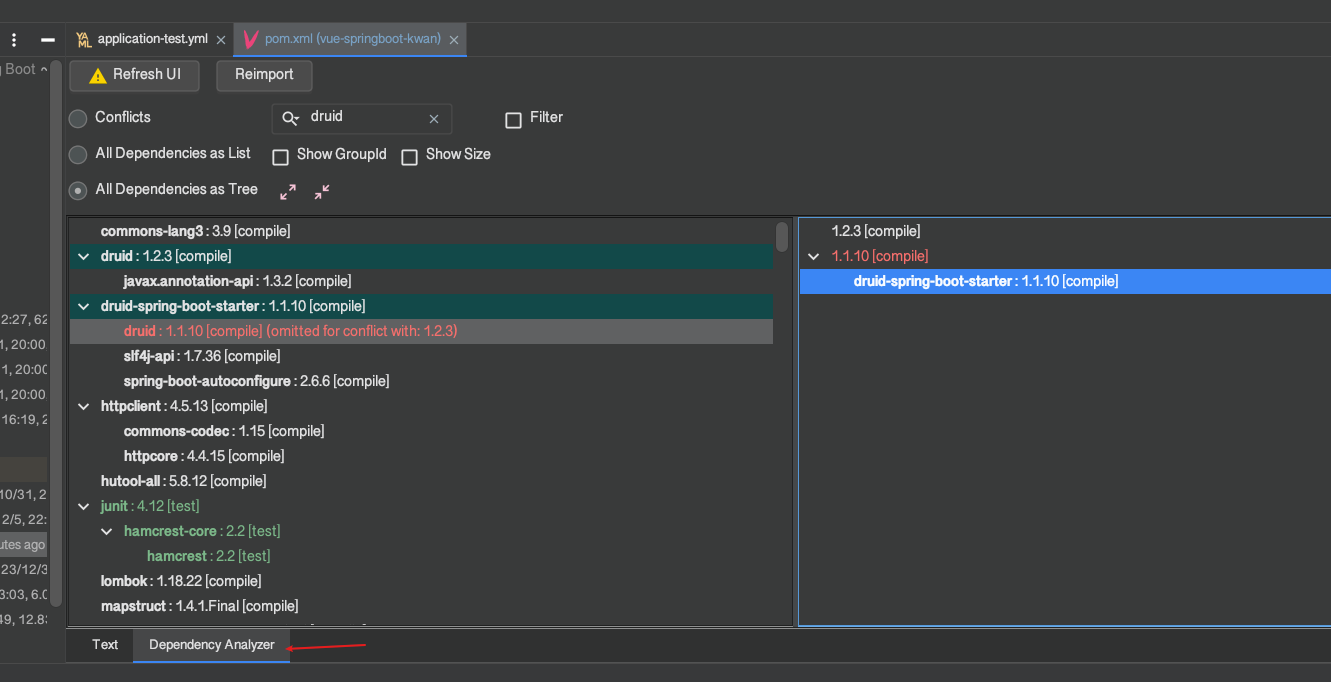Click the Collapse All tree icon

point(322,191)
